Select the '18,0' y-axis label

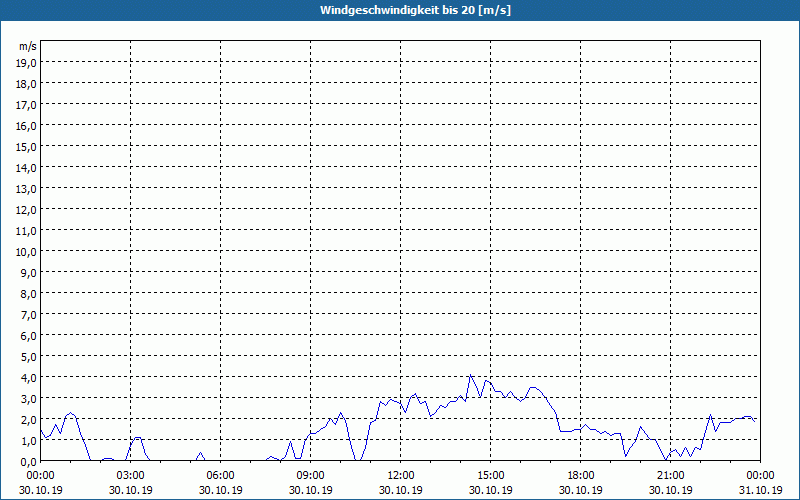[27, 84]
